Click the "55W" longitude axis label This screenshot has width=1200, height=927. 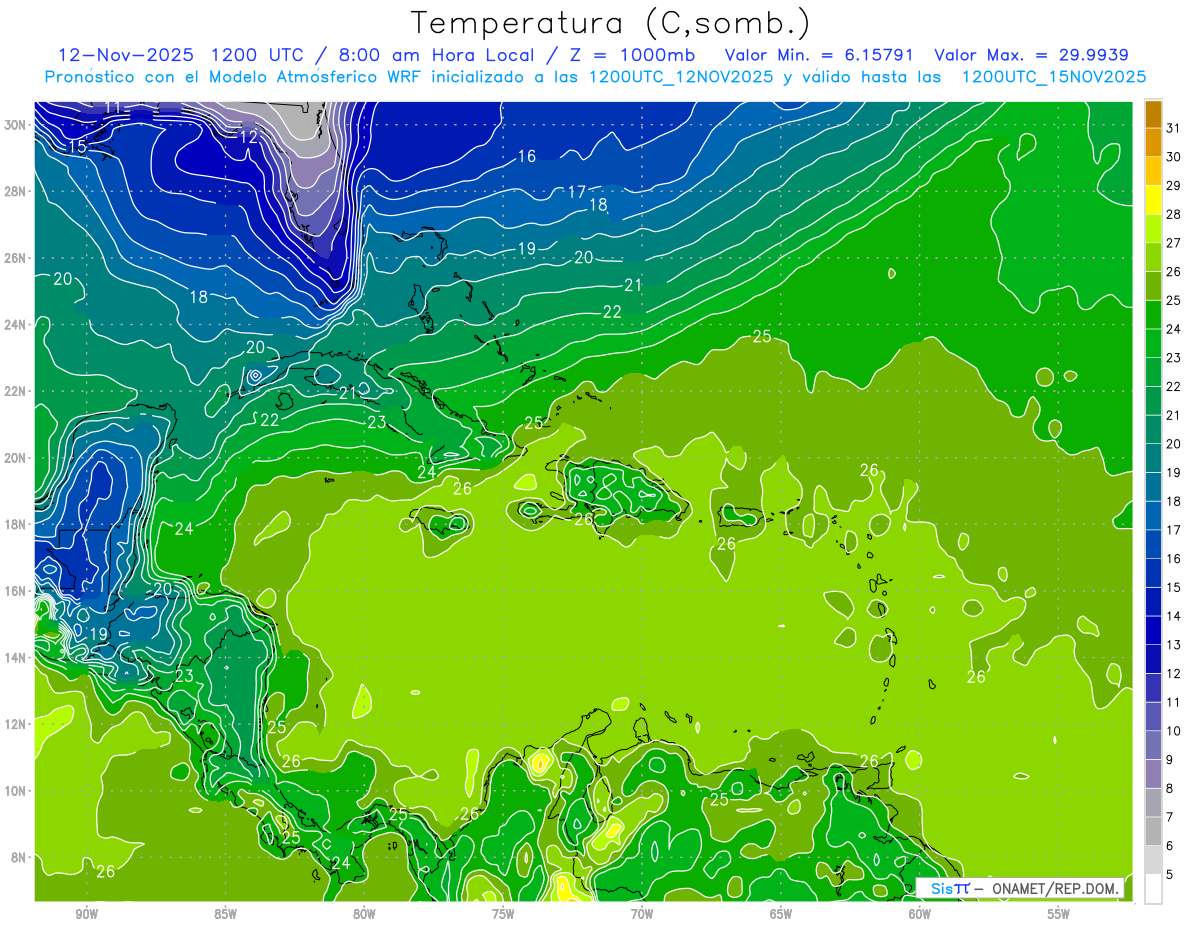(1059, 913)
